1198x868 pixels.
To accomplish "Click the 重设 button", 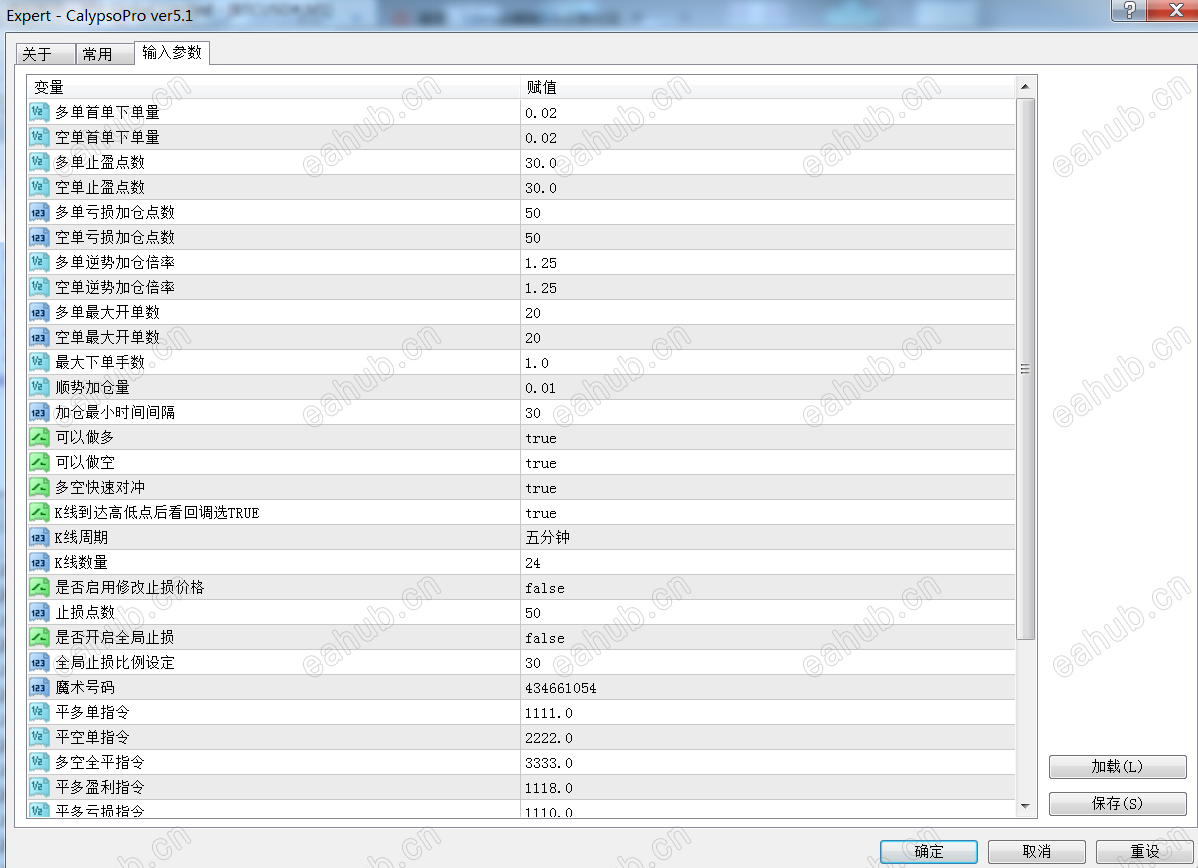I will click(1145, 851).
